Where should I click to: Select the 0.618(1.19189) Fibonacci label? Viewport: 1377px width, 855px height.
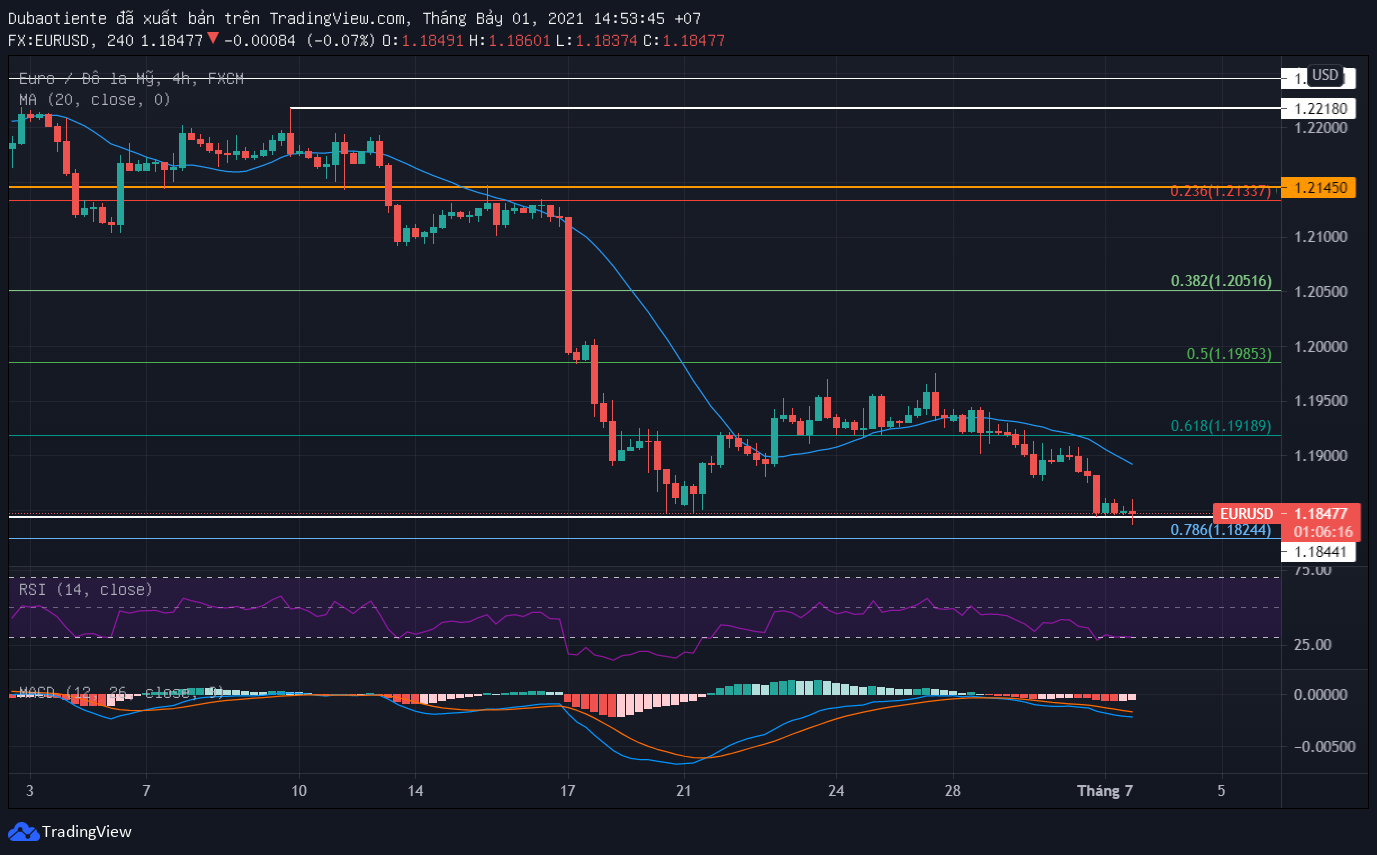[1221, 425]
